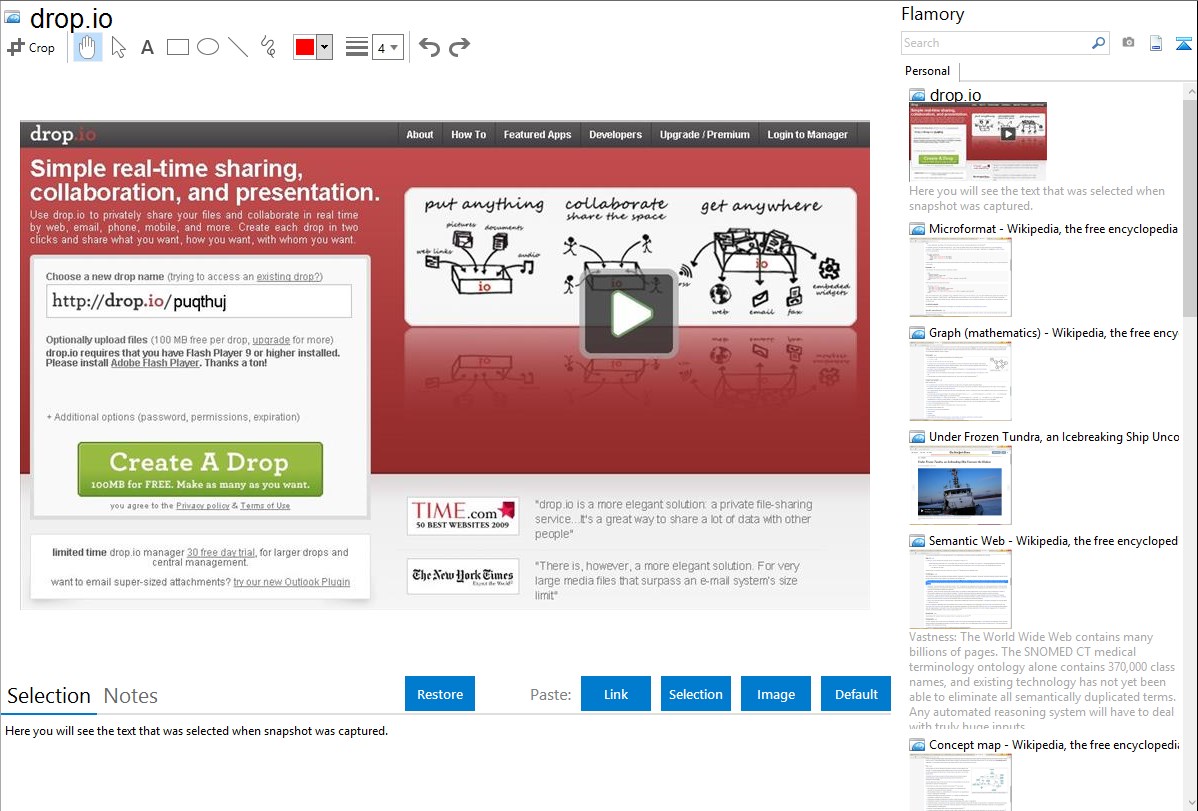1198x811 pixels.
Task: Paste as Link button
Action: 616,694
